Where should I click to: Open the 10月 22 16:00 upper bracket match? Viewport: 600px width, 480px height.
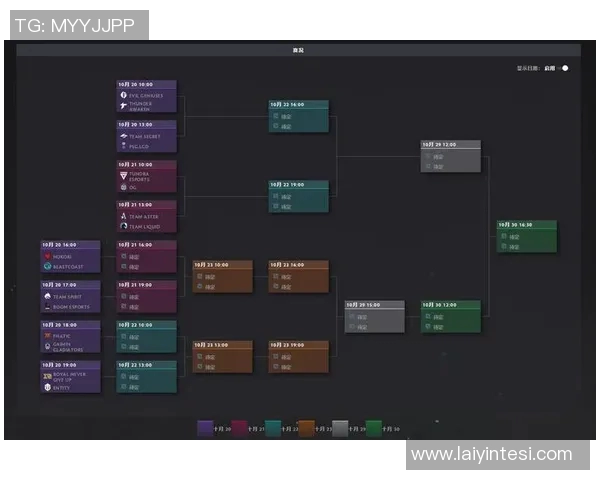298,116
